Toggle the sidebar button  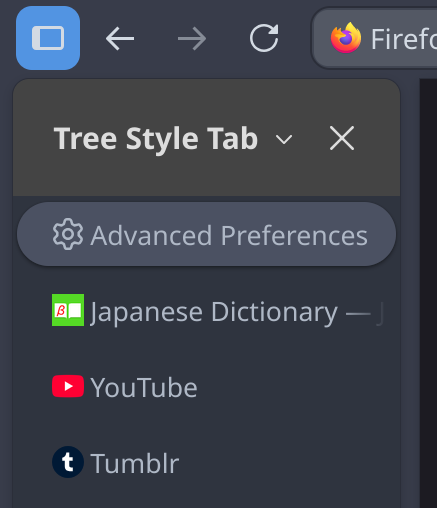tap(48, 38)
